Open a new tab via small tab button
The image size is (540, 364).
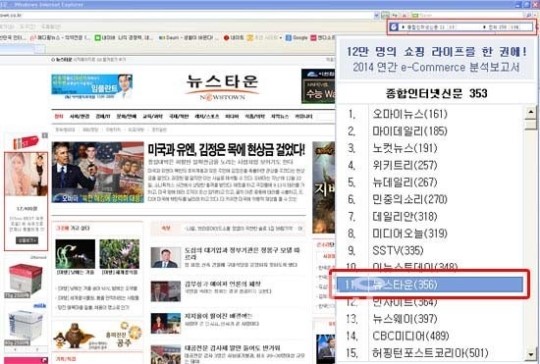click(x=40, y=50)
